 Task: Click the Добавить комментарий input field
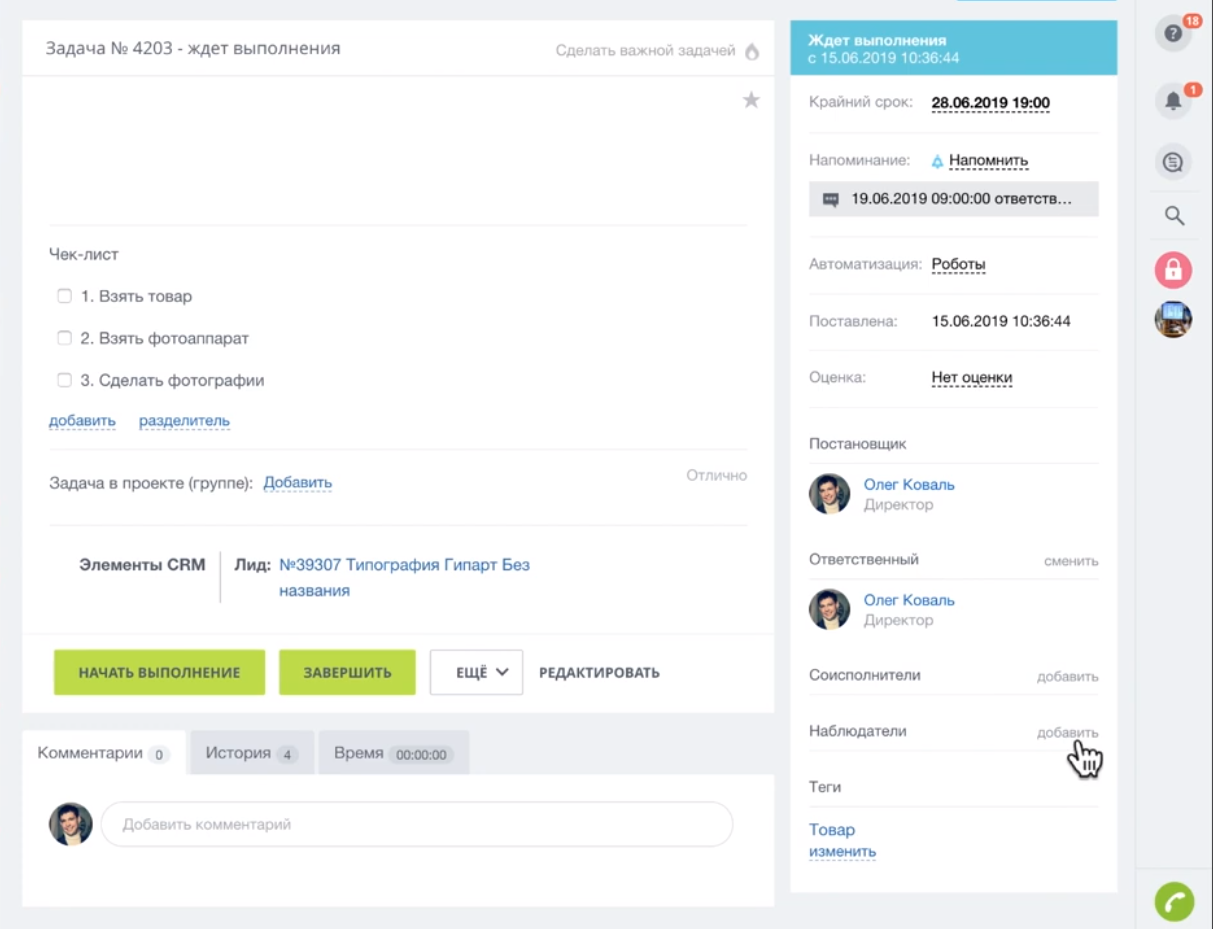[x=417, y=825]
